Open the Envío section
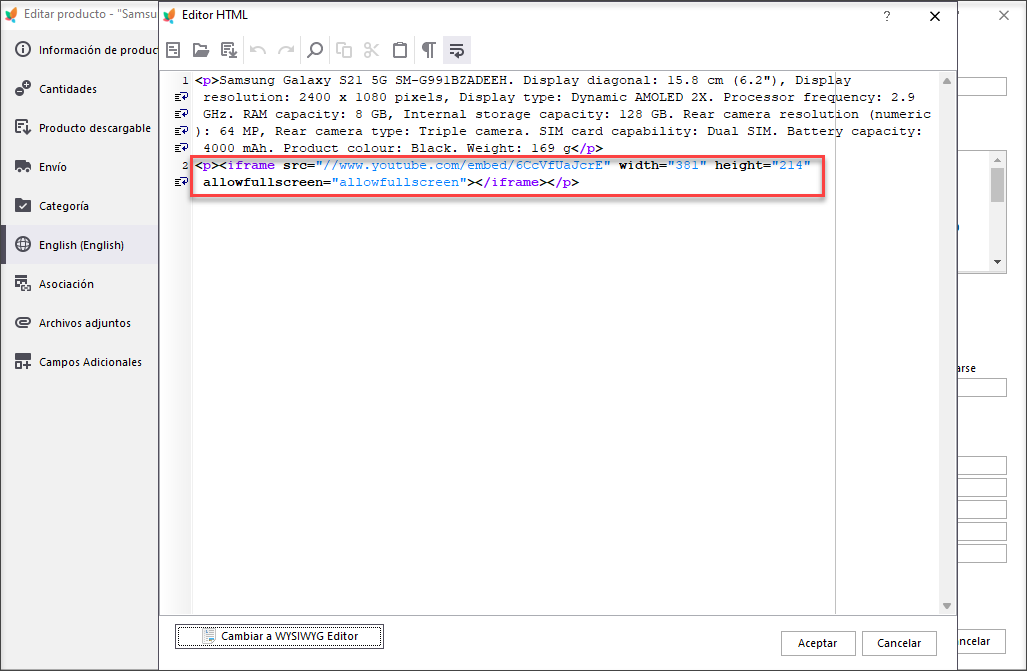 pyautogui.click(x=79, y=166)
